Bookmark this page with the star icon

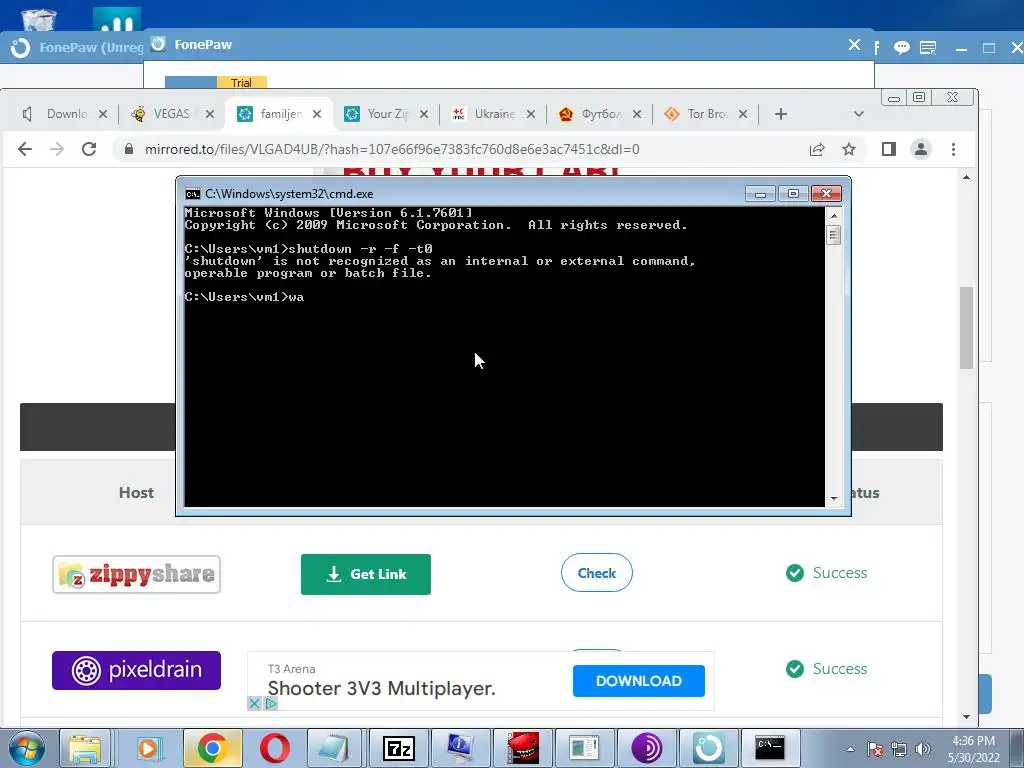848,150
